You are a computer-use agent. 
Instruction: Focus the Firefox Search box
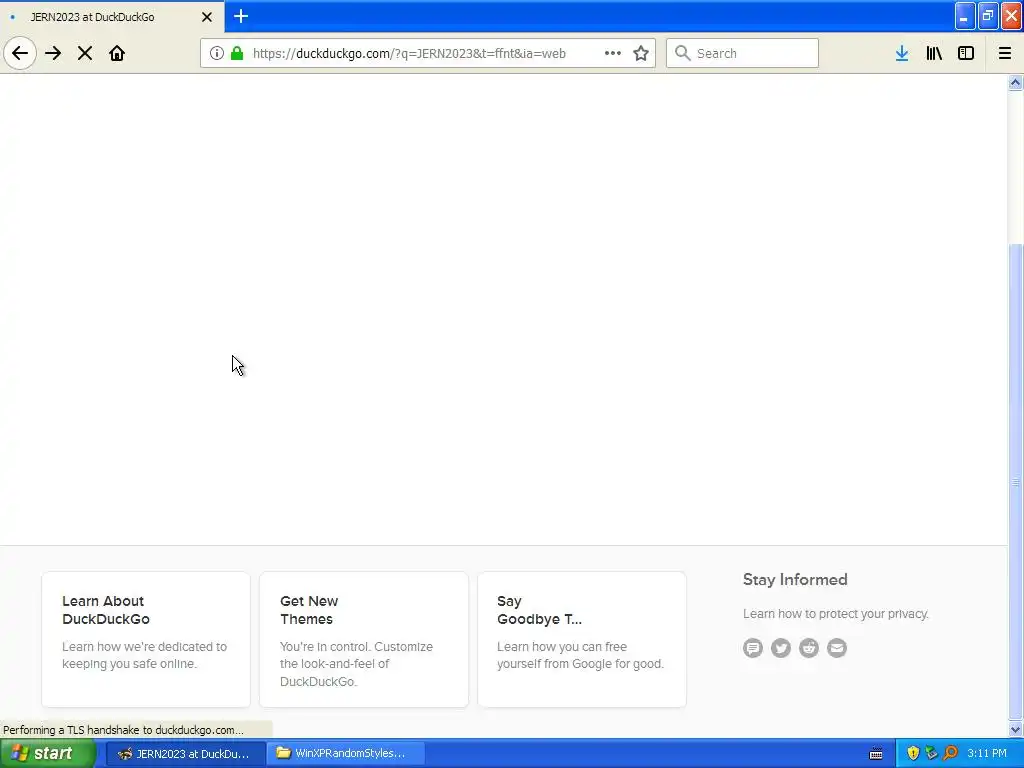coord(742,53)
